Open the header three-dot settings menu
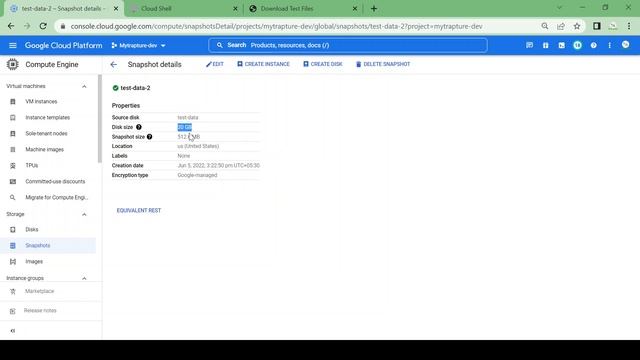The height and width of the screenshot is (360, 640). coord(609,45)
